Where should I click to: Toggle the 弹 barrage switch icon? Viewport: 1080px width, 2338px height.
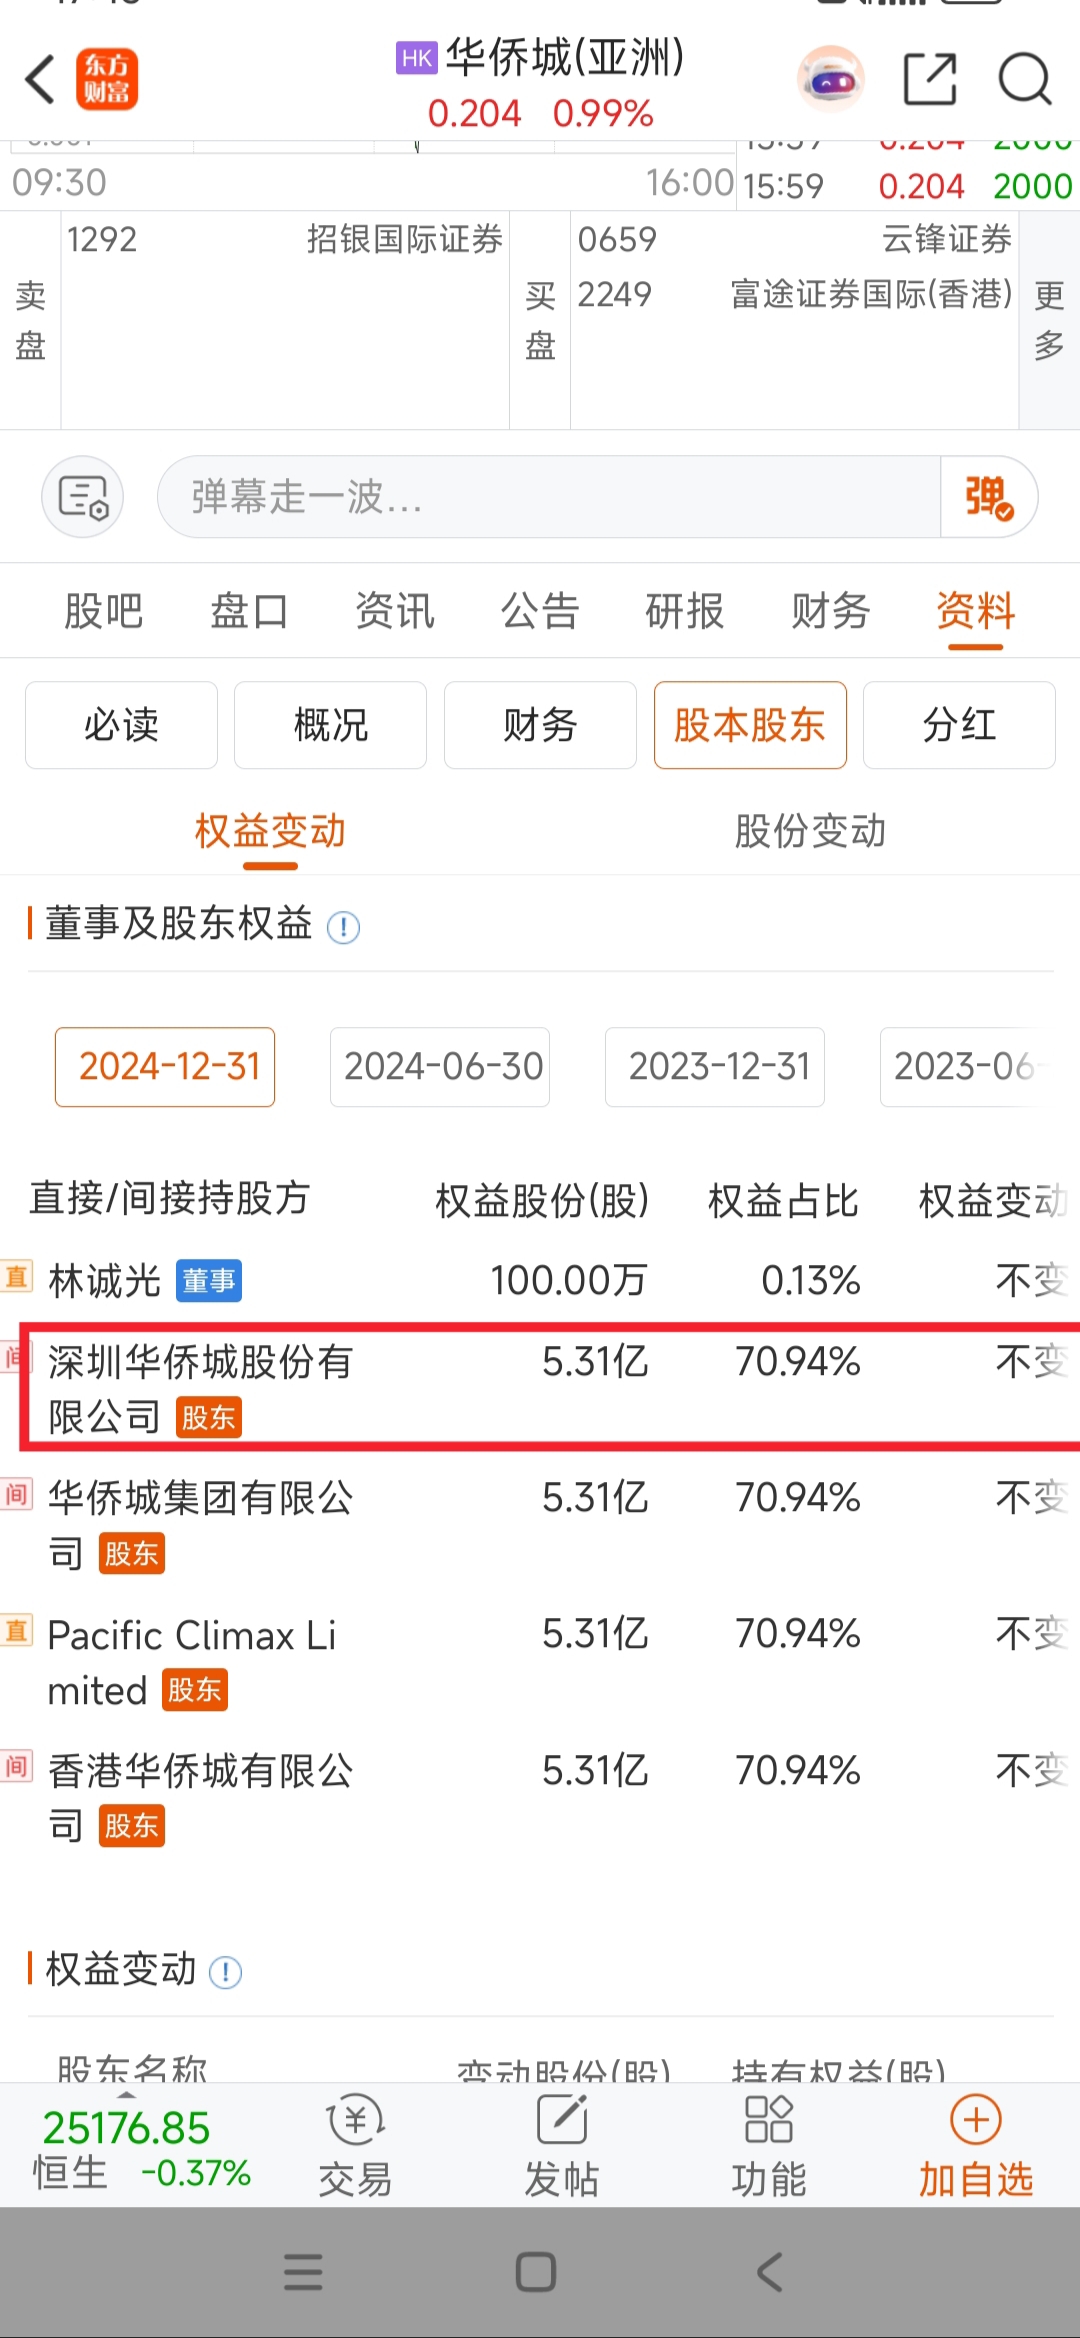point(989,497)
